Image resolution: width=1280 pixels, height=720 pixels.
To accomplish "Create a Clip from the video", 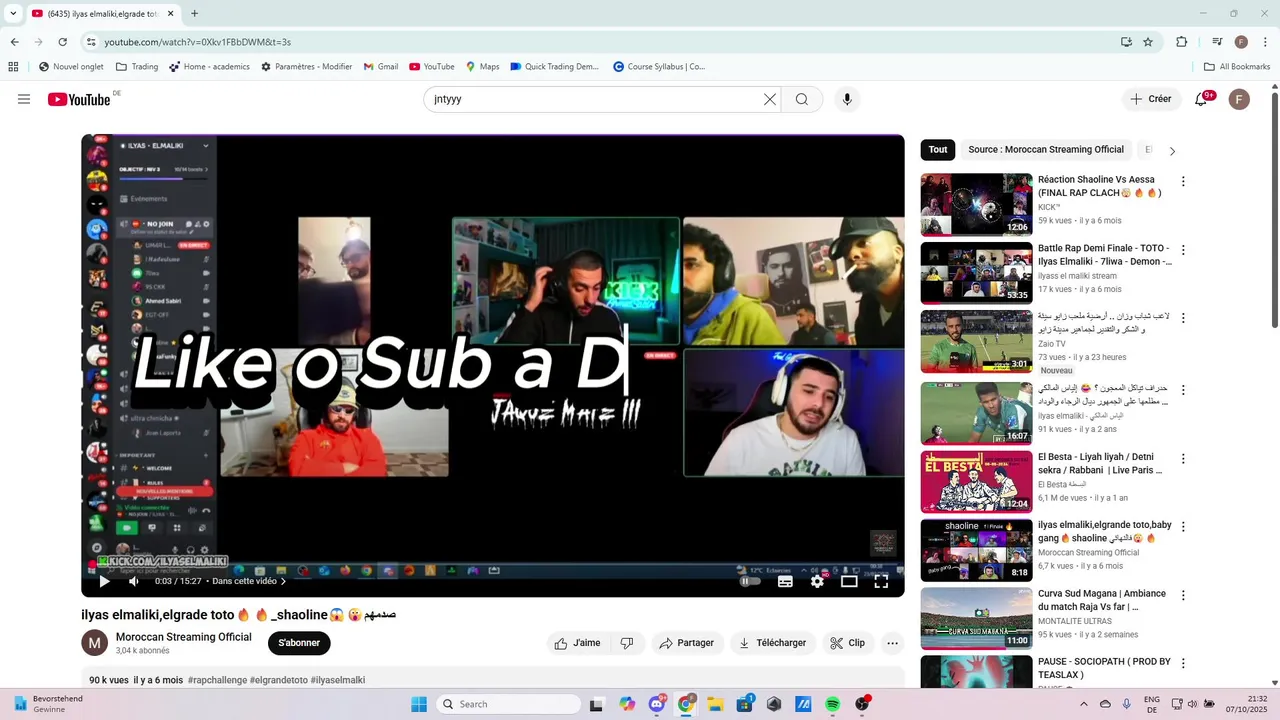I will 848,643.
